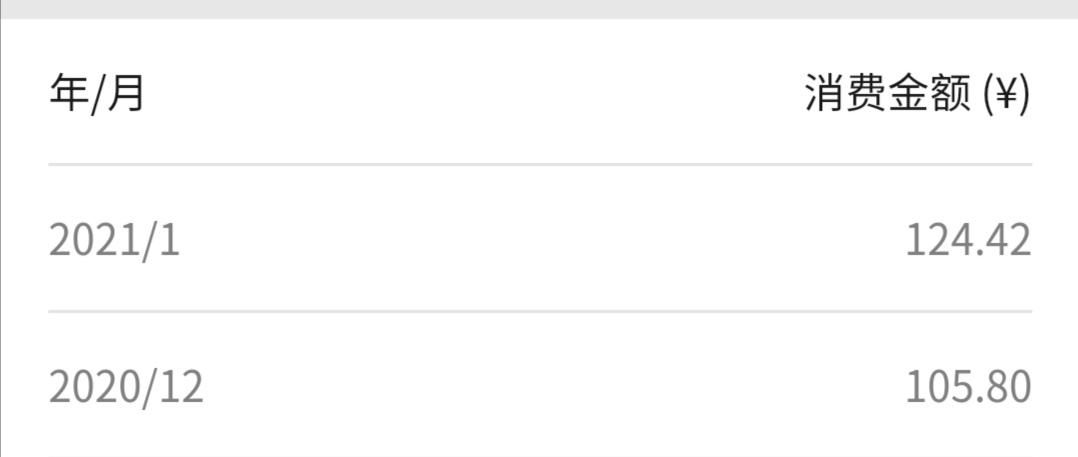Open the 2021/1 date entry

(x=114, y=241)
